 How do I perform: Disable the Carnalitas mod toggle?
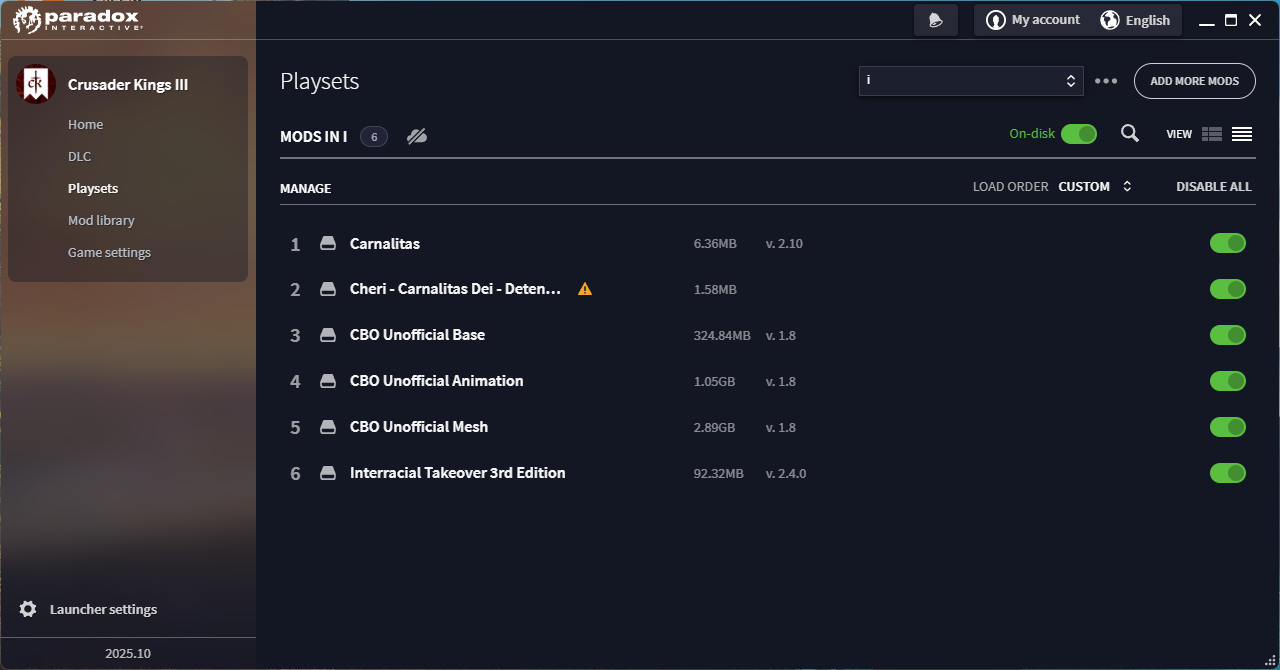tap(1228, 243)
